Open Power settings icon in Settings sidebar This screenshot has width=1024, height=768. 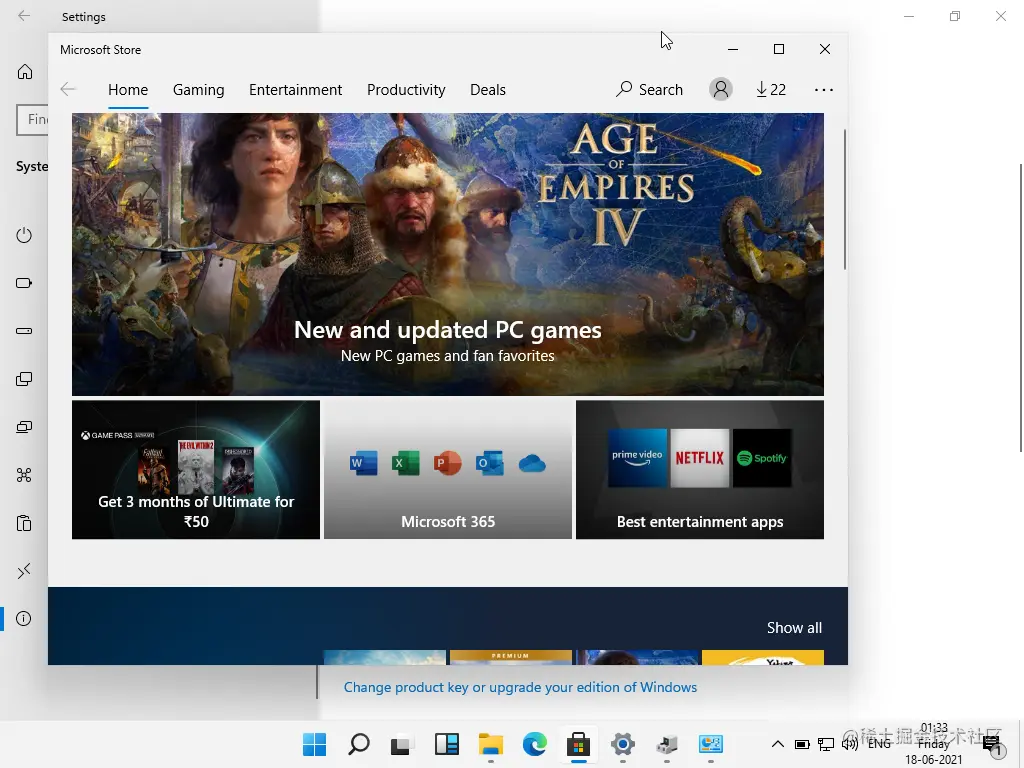(x=24, y=235)
